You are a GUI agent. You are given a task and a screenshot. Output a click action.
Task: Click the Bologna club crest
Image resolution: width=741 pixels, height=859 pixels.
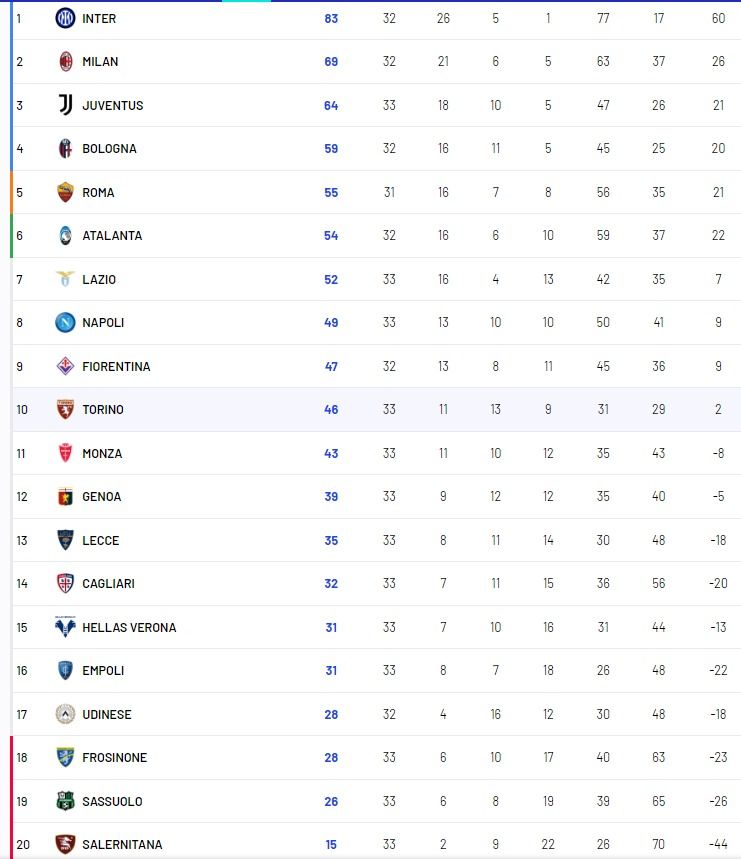coord(65,148)
